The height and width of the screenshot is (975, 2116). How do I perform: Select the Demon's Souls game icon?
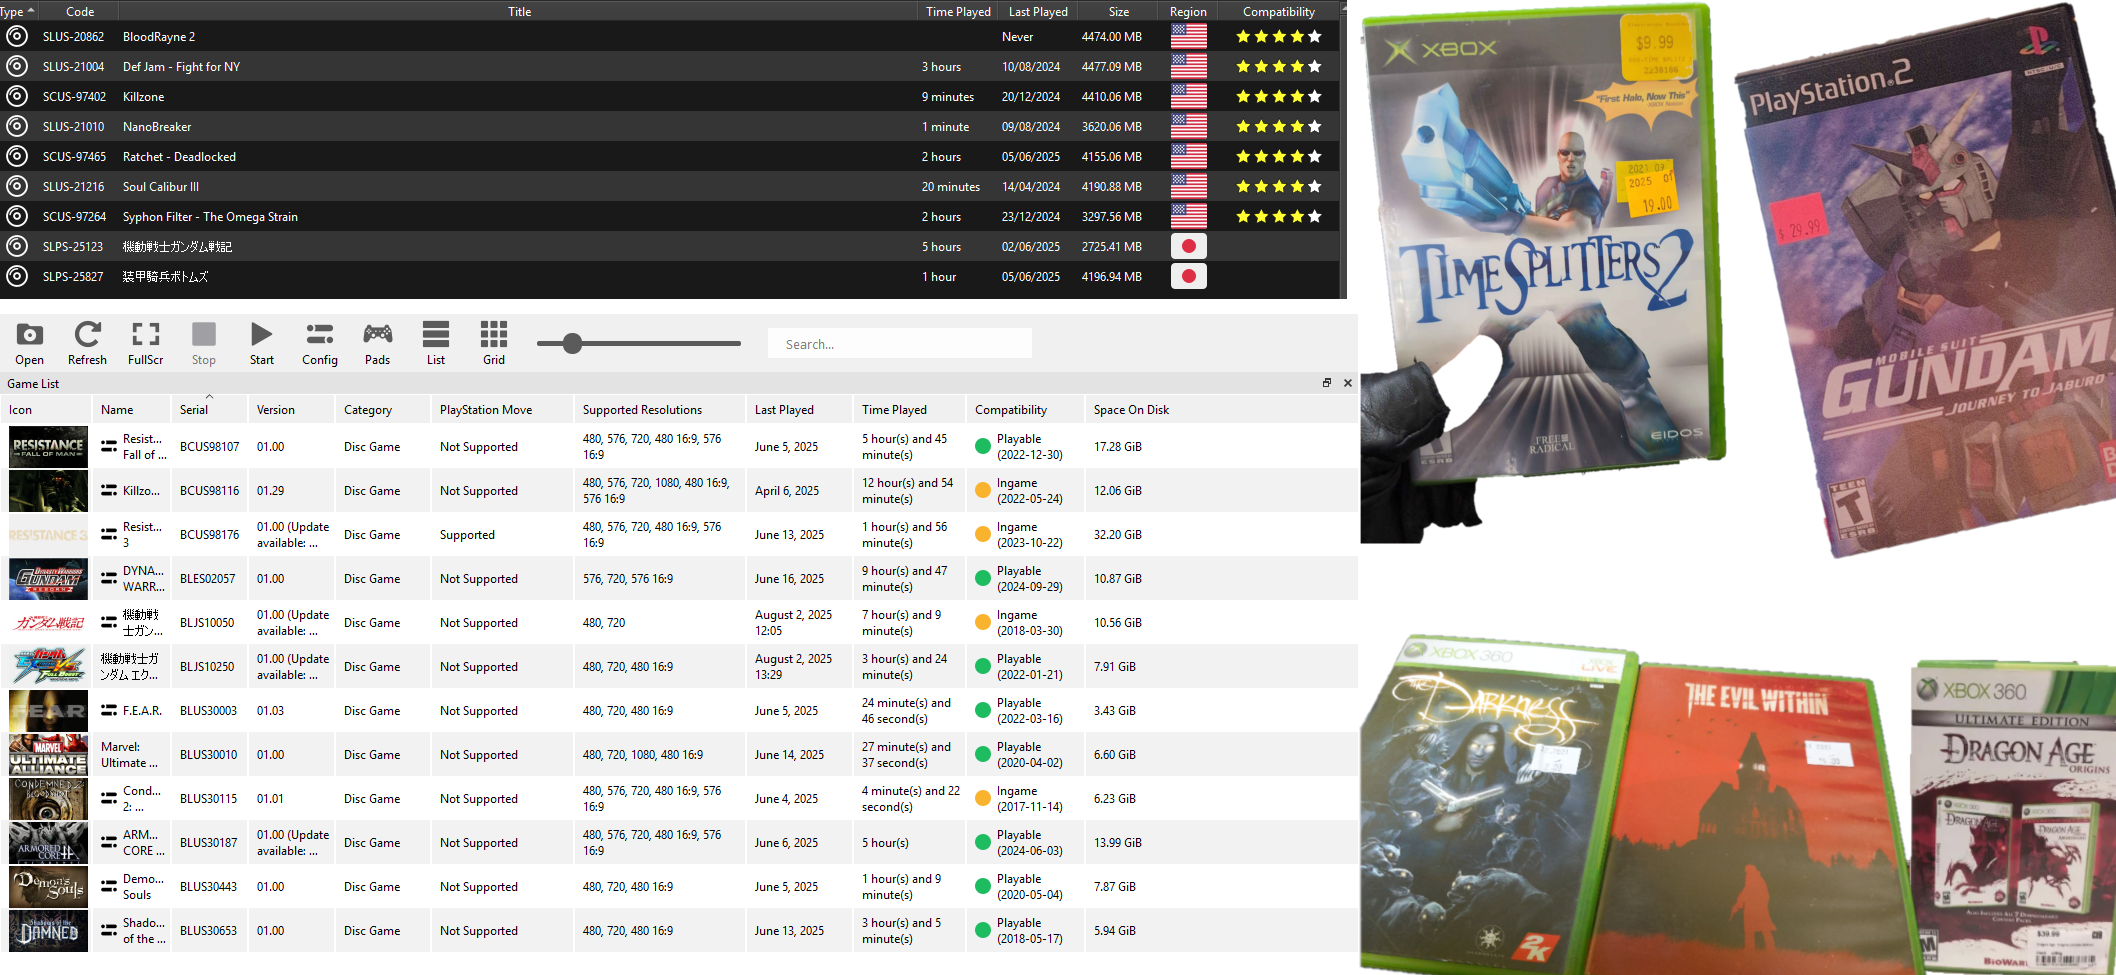click(48, 887)
